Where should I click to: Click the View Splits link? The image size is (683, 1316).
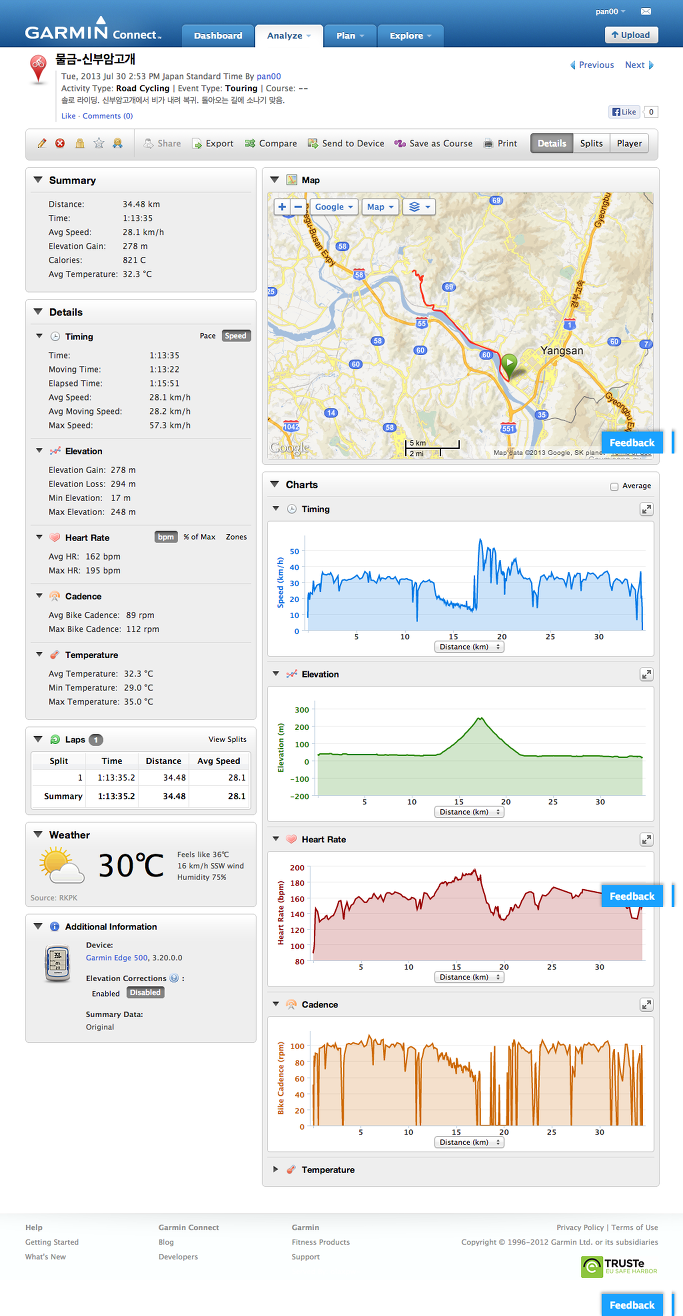click(x=227, y=739)
